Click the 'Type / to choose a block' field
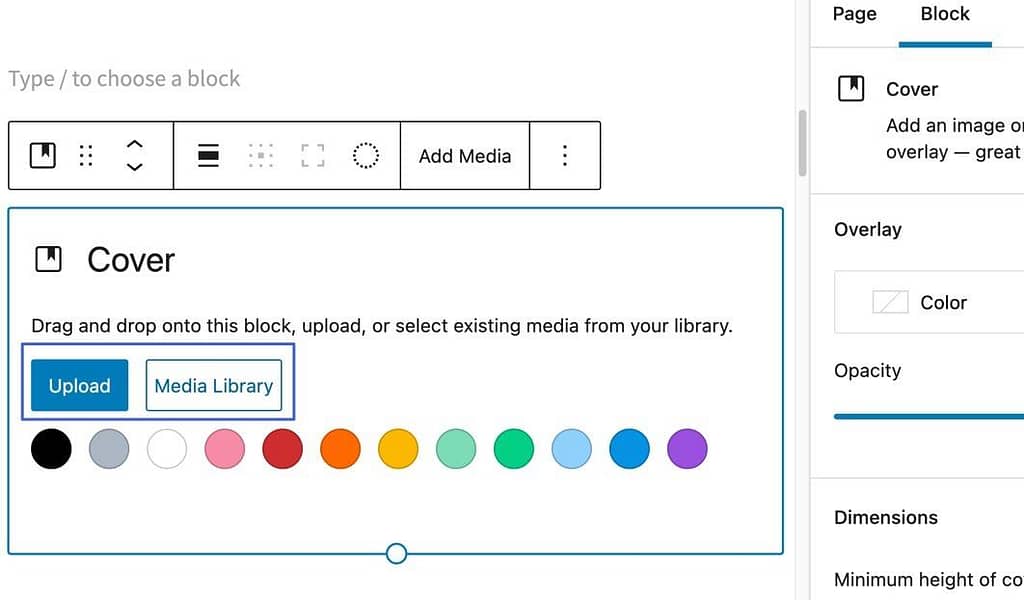 coord(124,79)
